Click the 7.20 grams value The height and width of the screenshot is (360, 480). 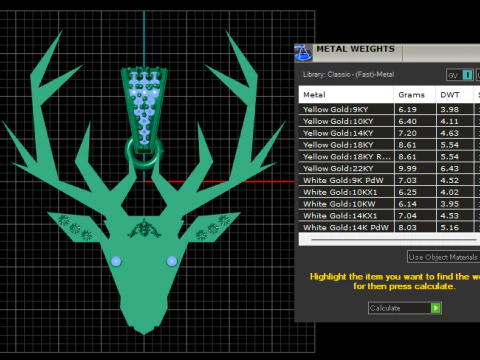click(407, 133)
